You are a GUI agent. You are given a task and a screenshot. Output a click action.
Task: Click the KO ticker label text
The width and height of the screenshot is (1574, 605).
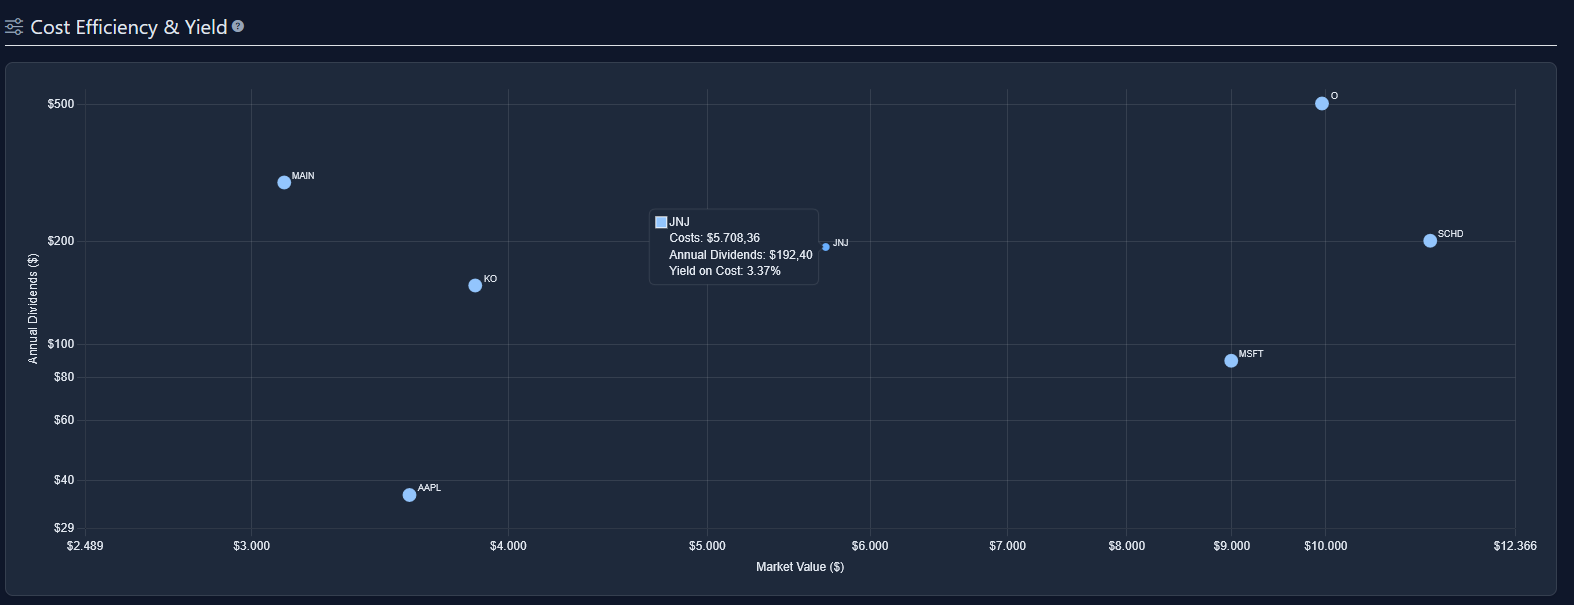click(490, 279)
